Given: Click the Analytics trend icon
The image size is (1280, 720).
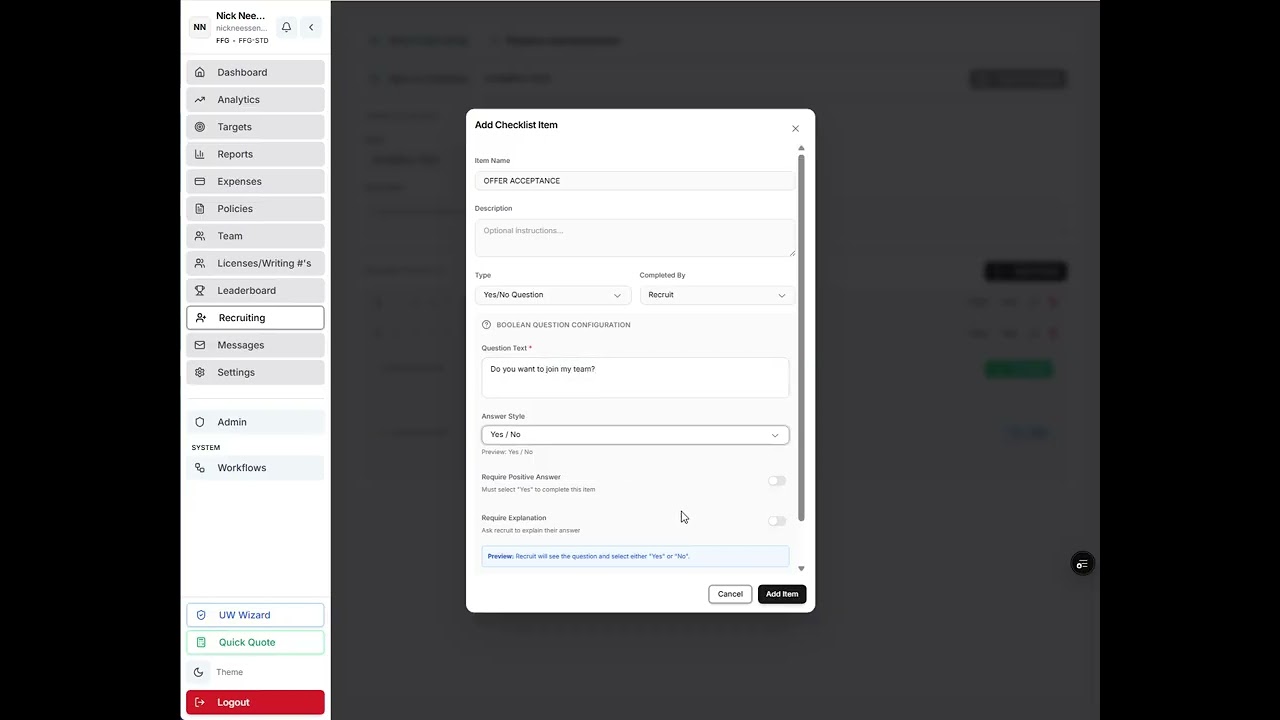Looking at the screenshot, I should 200,99.
